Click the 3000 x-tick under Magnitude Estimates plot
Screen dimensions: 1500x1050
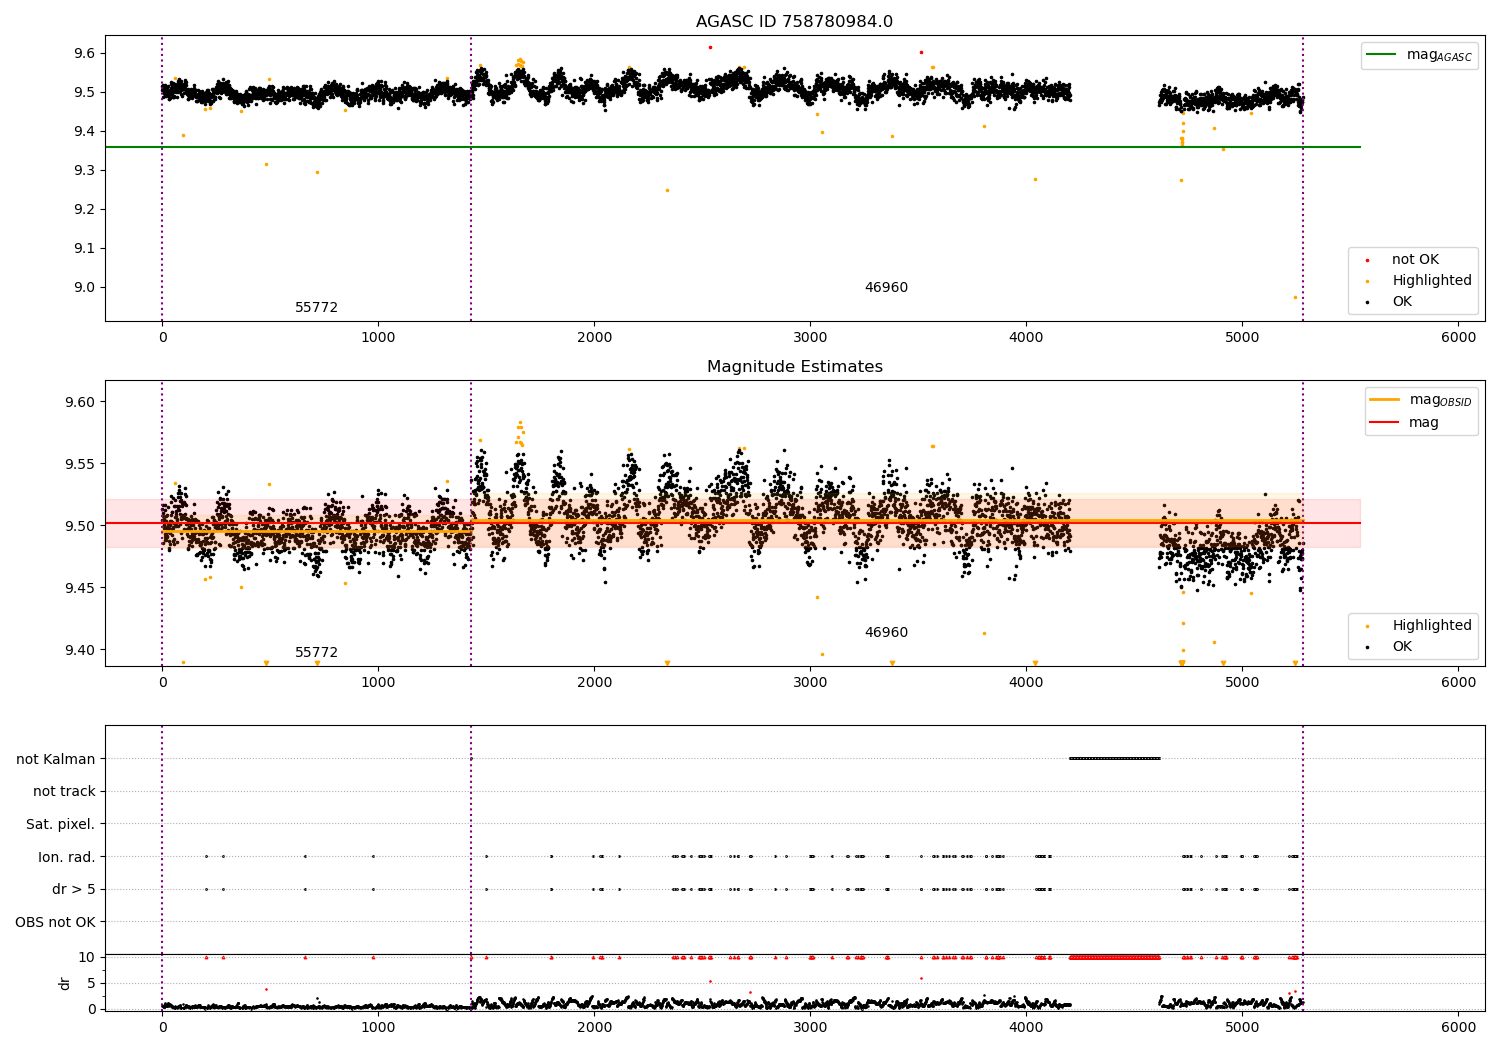point(810,683)
